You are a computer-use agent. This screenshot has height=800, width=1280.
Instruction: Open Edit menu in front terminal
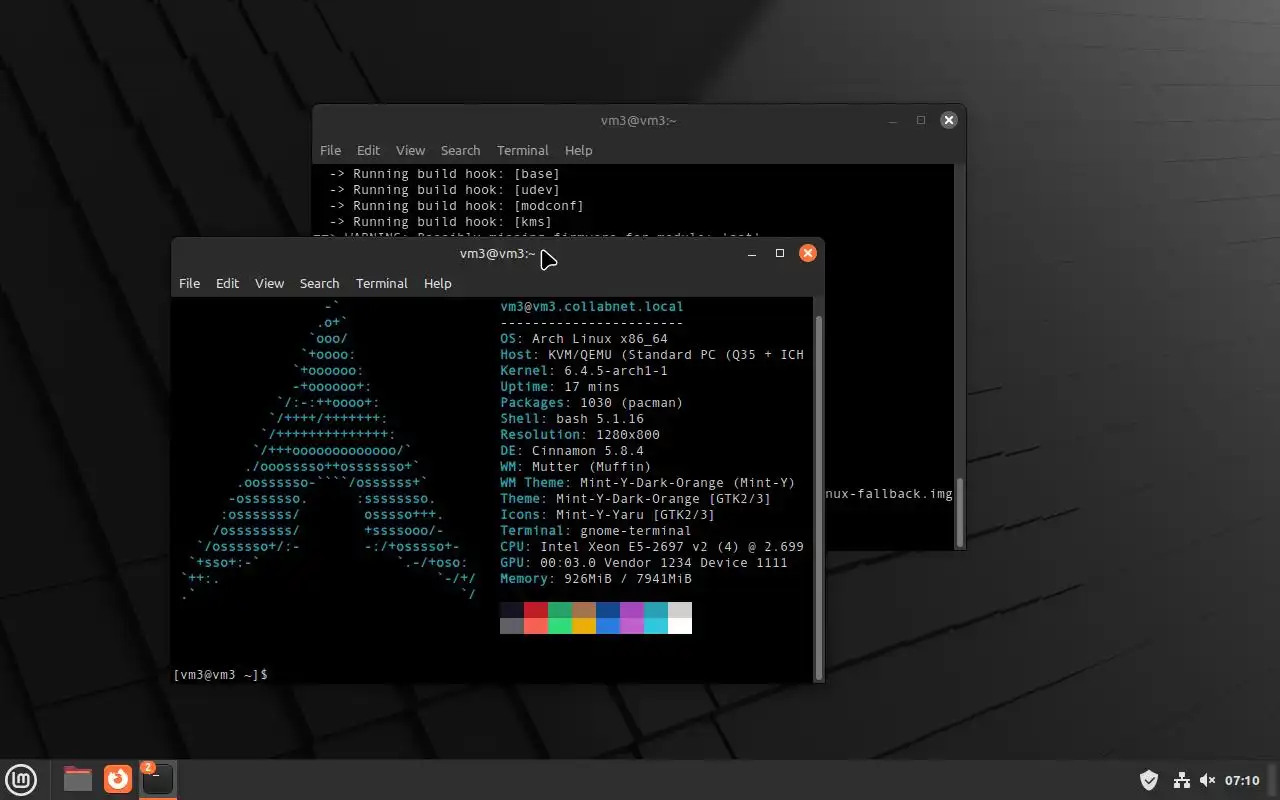click(x=227, y=283)
